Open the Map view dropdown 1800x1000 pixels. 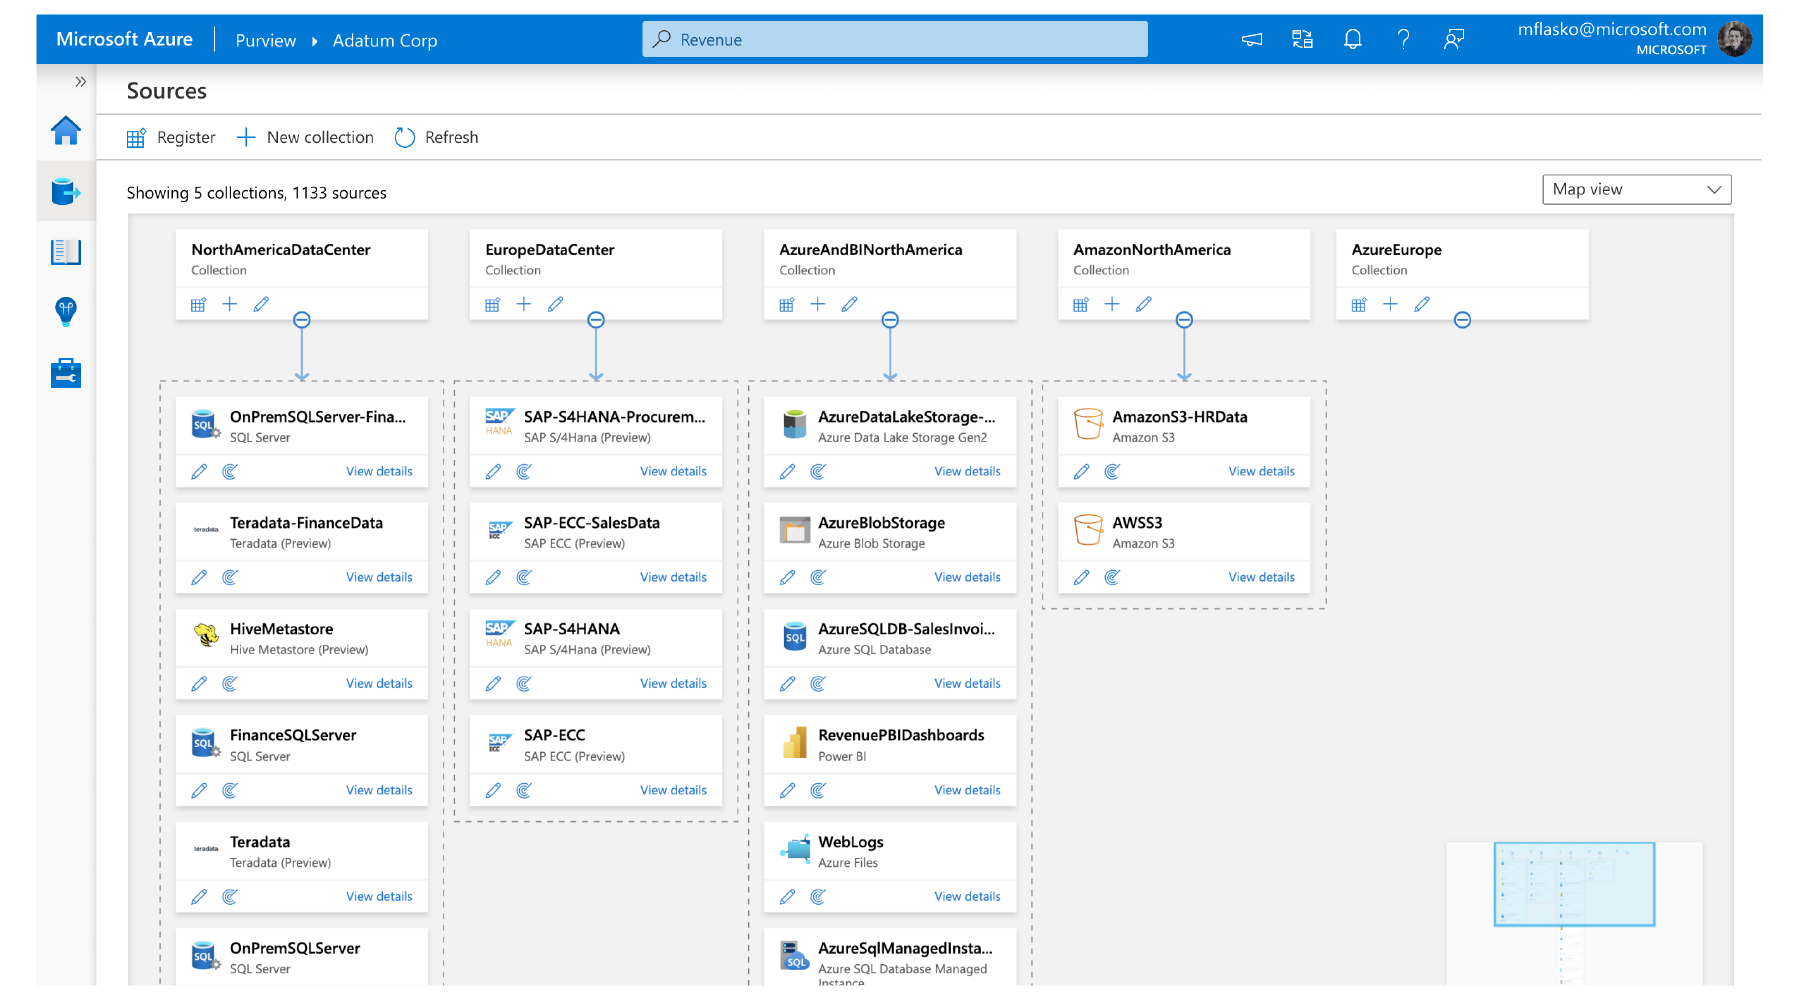pyautogui.click(x=1637, y=189)
